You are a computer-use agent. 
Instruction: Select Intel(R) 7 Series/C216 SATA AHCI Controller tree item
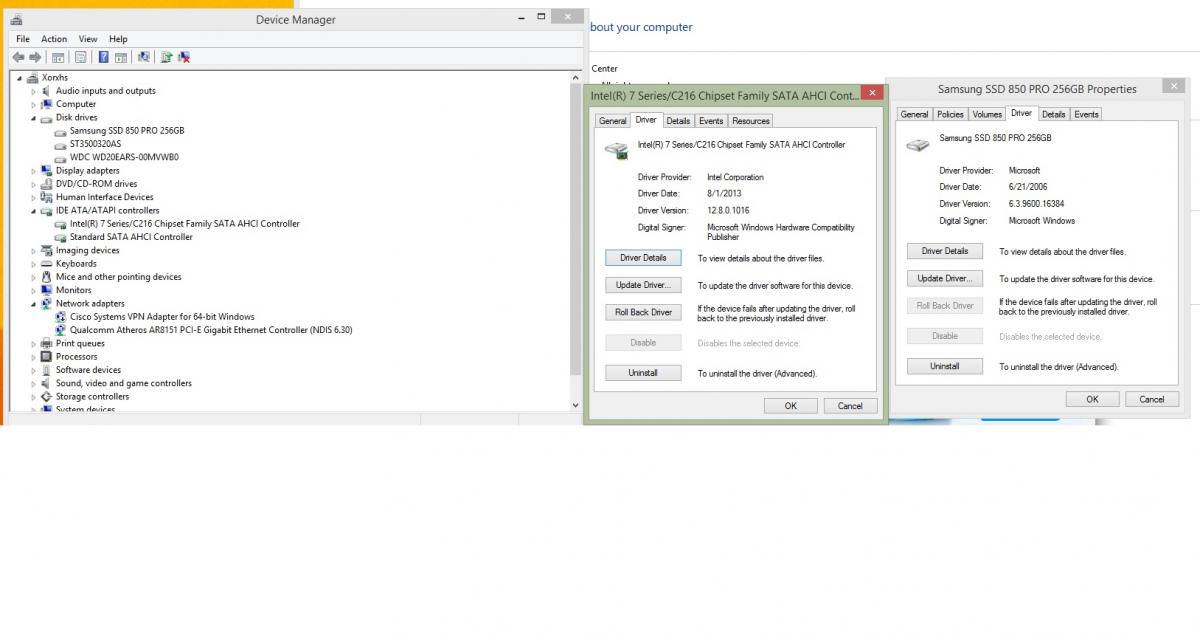pos(184,224)
